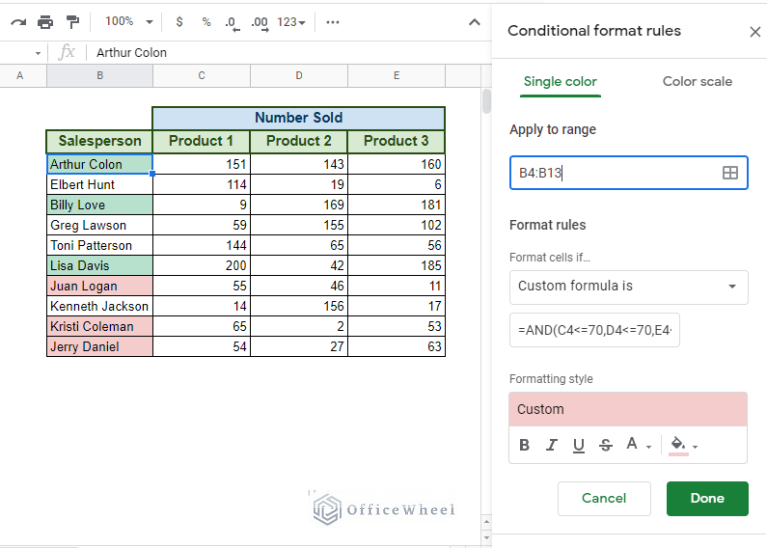Screen dimensions: 767x548
Task: Apply percent format
Action: coord(206,21)
